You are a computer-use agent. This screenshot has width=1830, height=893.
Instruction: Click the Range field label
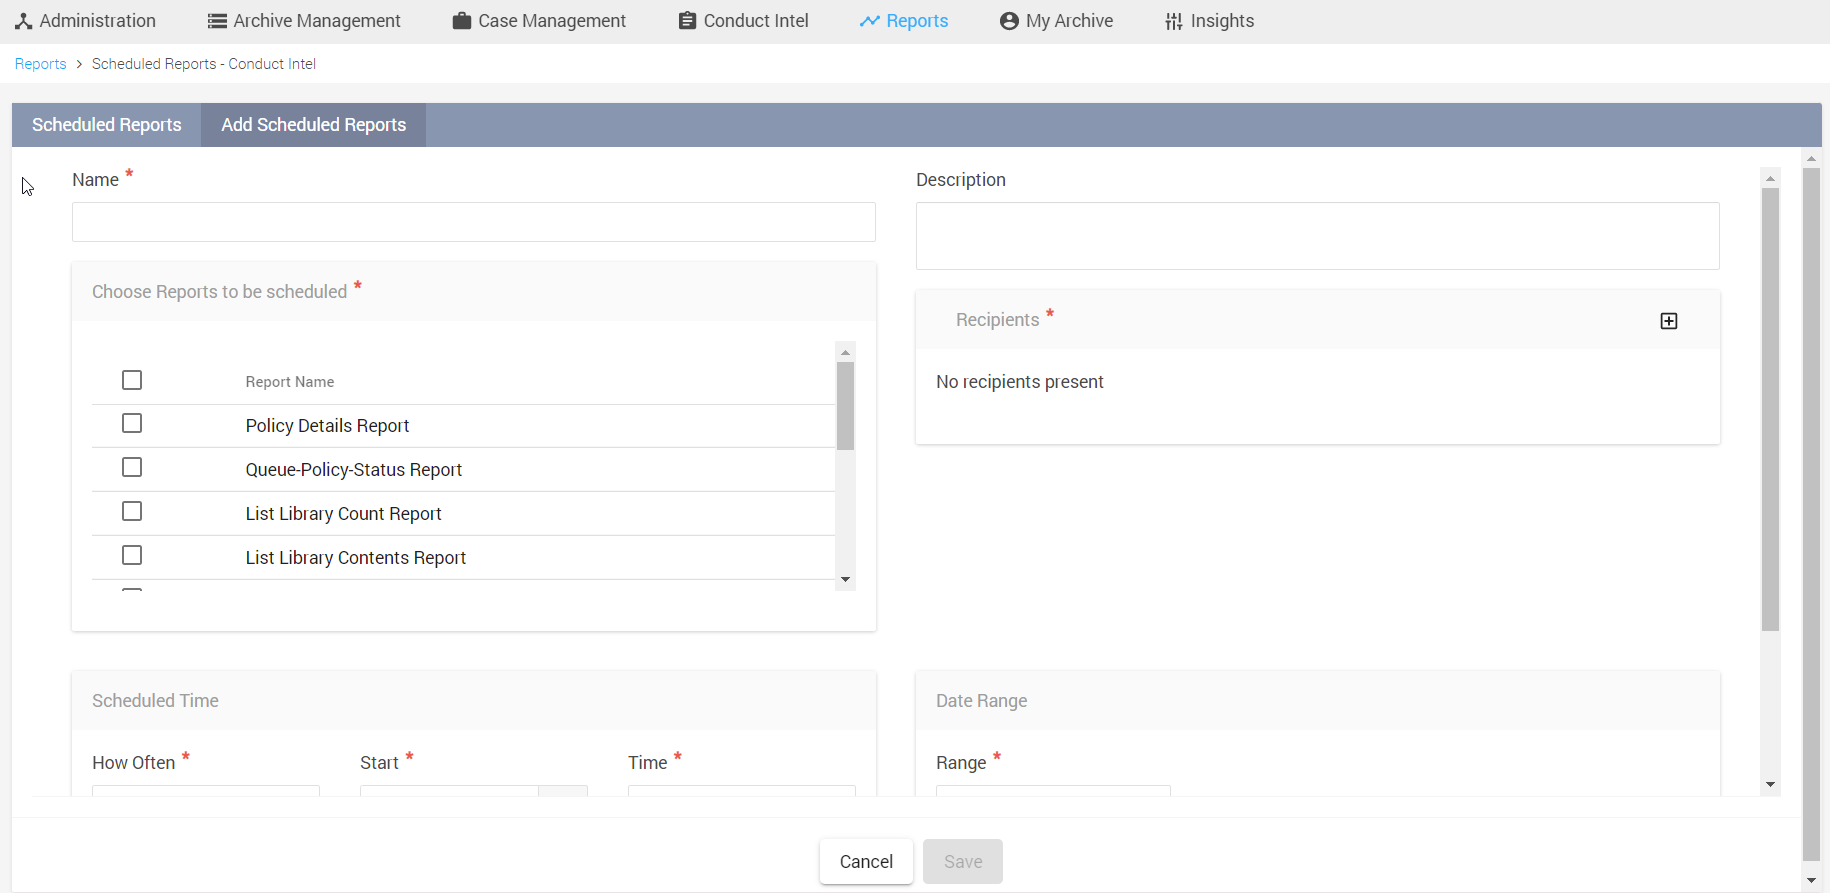click(x=961, y=763)
